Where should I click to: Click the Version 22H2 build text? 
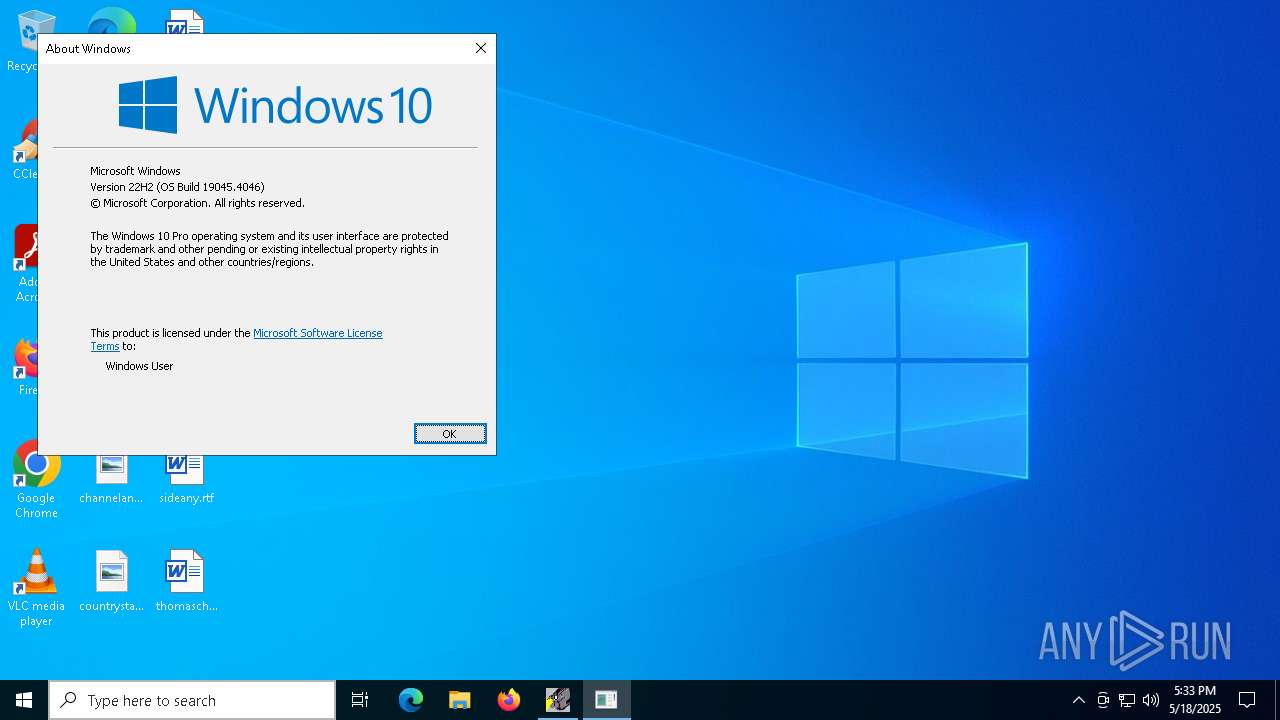click(x=177, y=187)
